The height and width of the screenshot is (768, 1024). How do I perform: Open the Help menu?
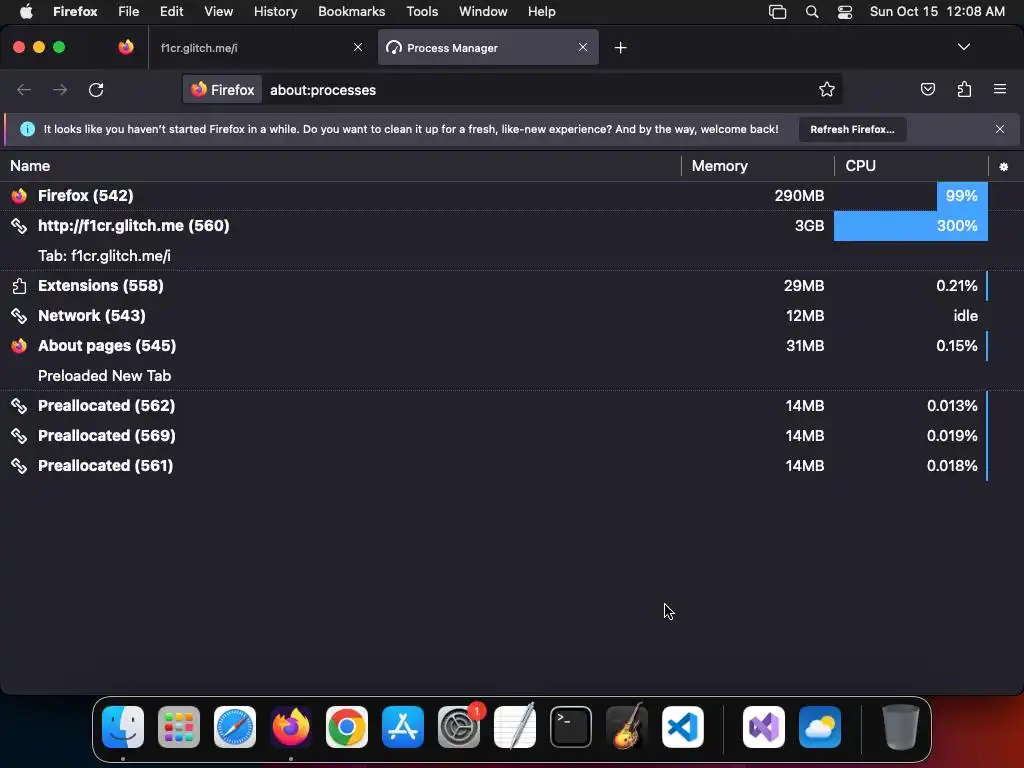pos(542,12)
